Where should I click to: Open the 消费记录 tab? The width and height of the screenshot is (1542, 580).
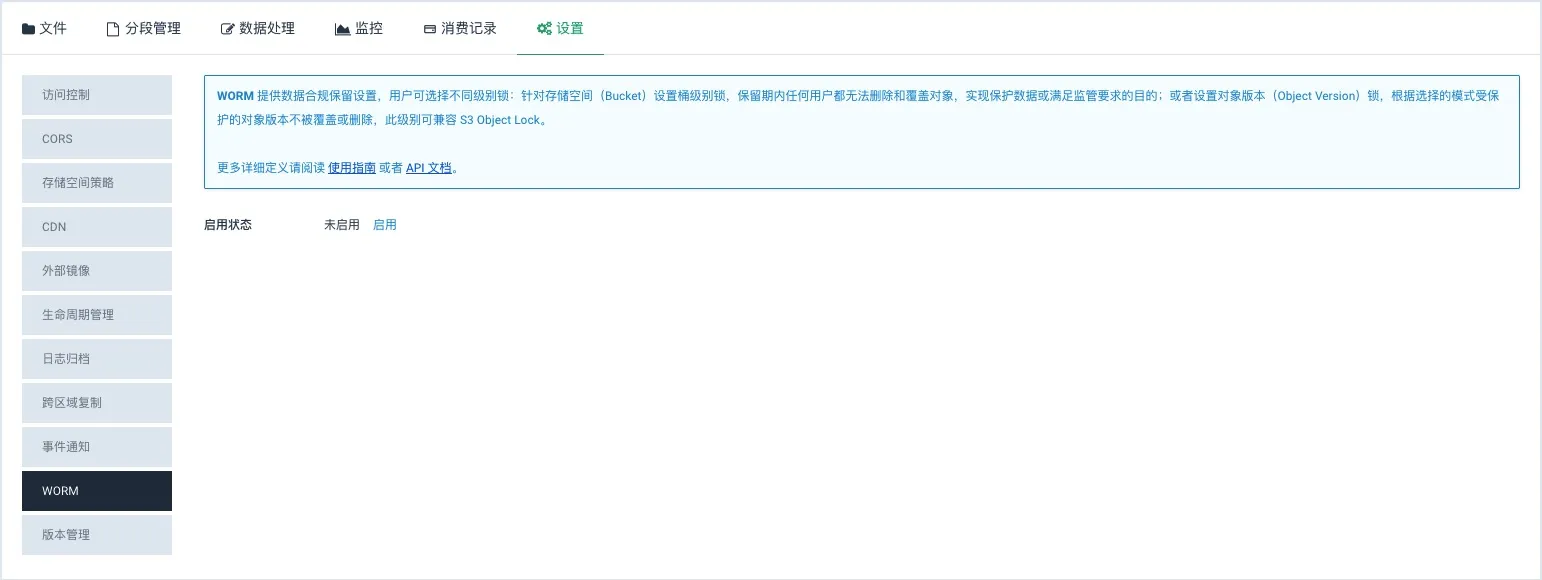[468, 29]
